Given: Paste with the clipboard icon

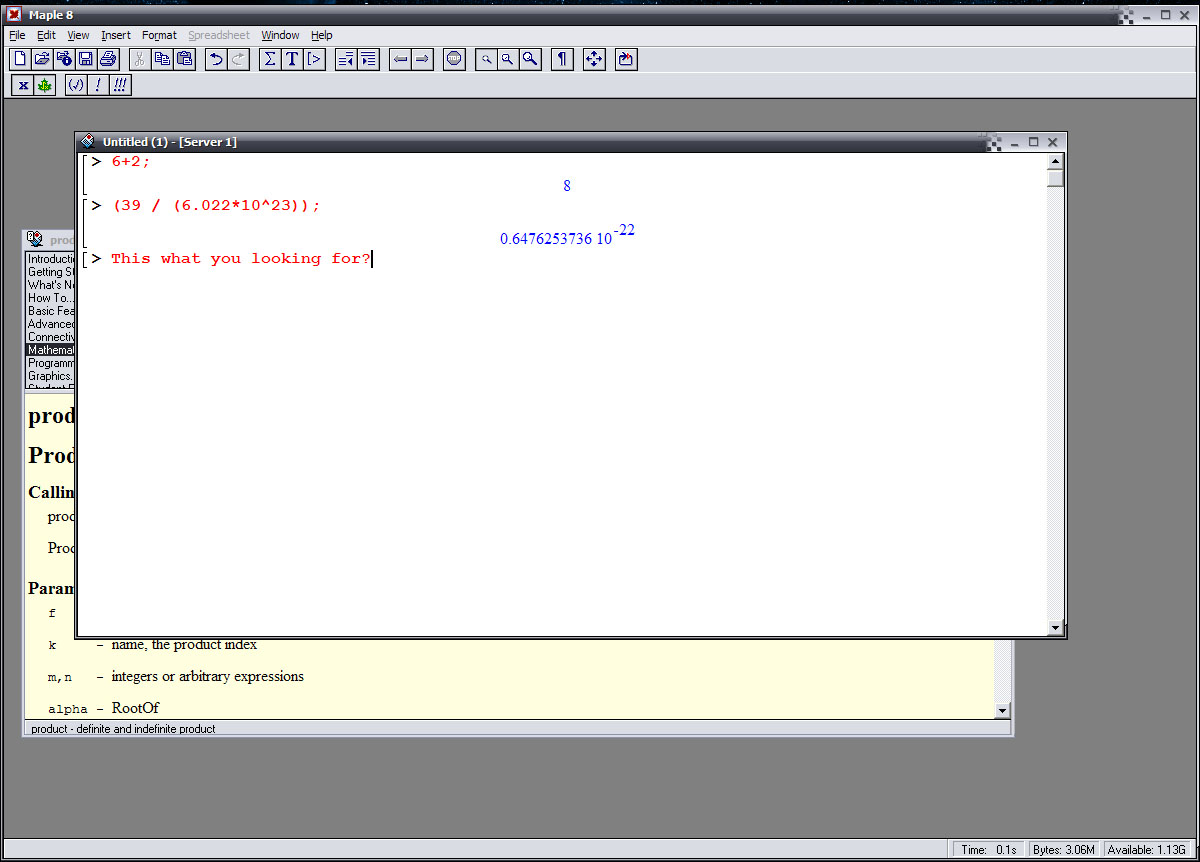Looking at the screenshot, I should 184,59.
